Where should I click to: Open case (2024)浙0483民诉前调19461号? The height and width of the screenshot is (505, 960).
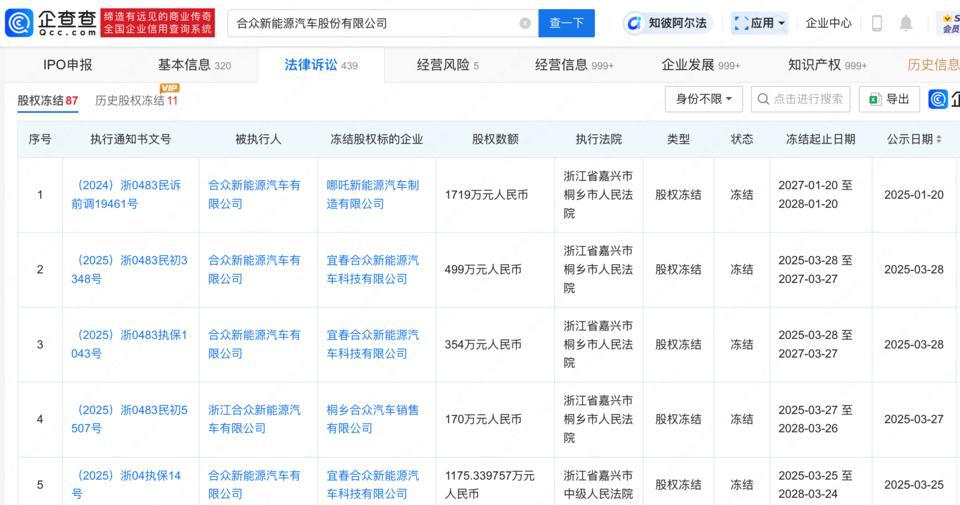(126, 195)
